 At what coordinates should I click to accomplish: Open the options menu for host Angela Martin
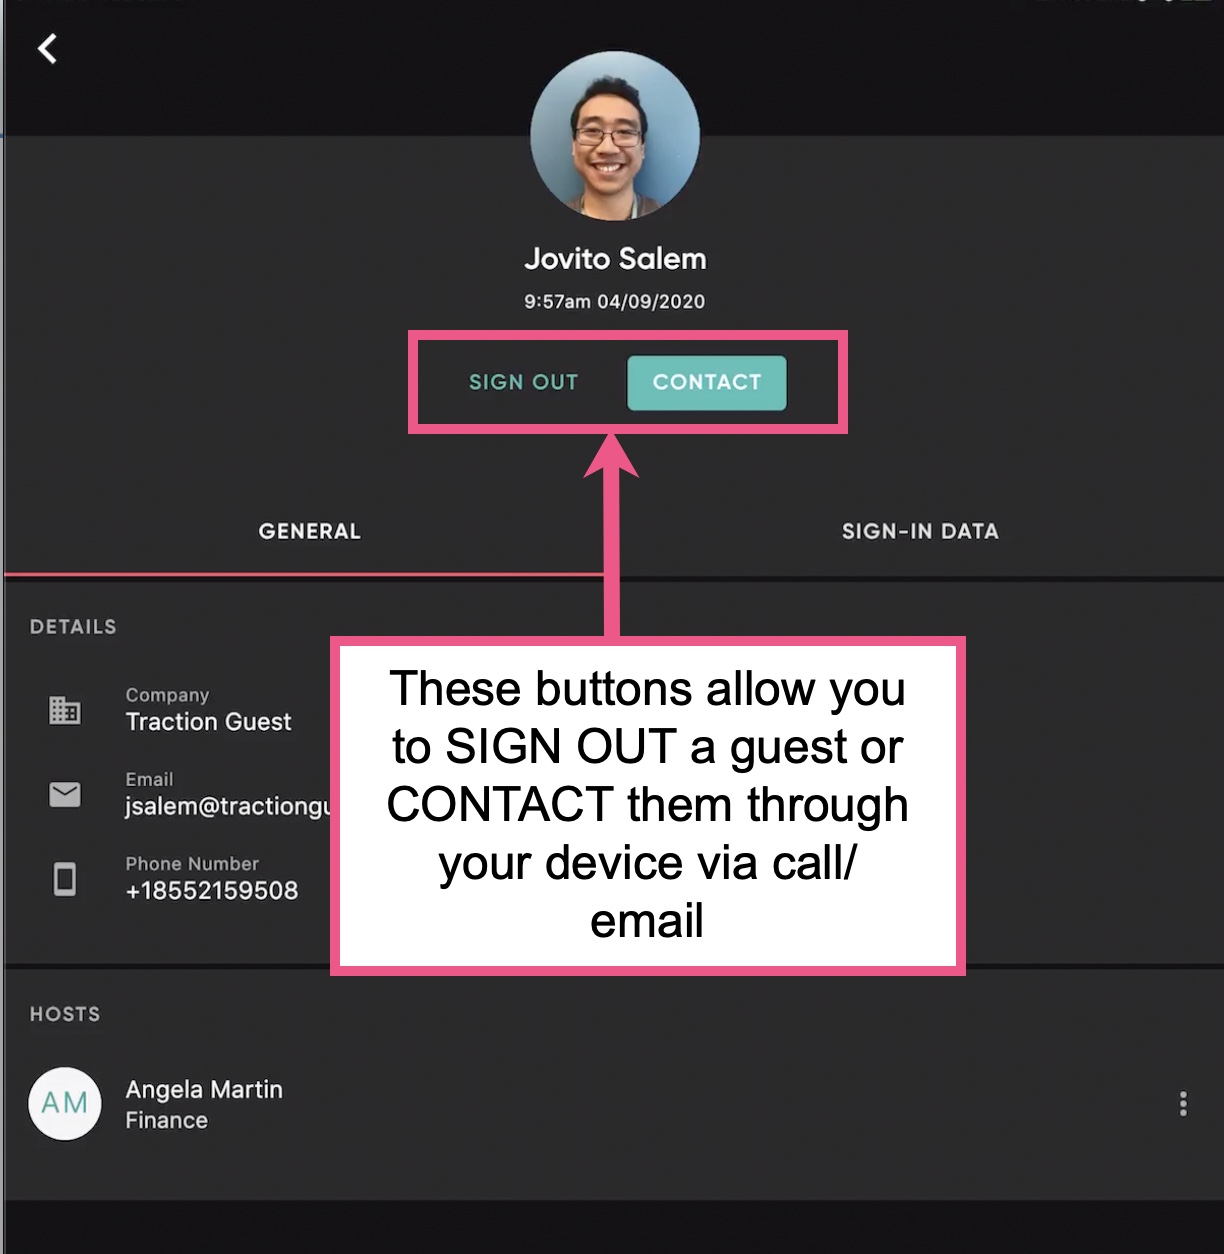1183,1103
